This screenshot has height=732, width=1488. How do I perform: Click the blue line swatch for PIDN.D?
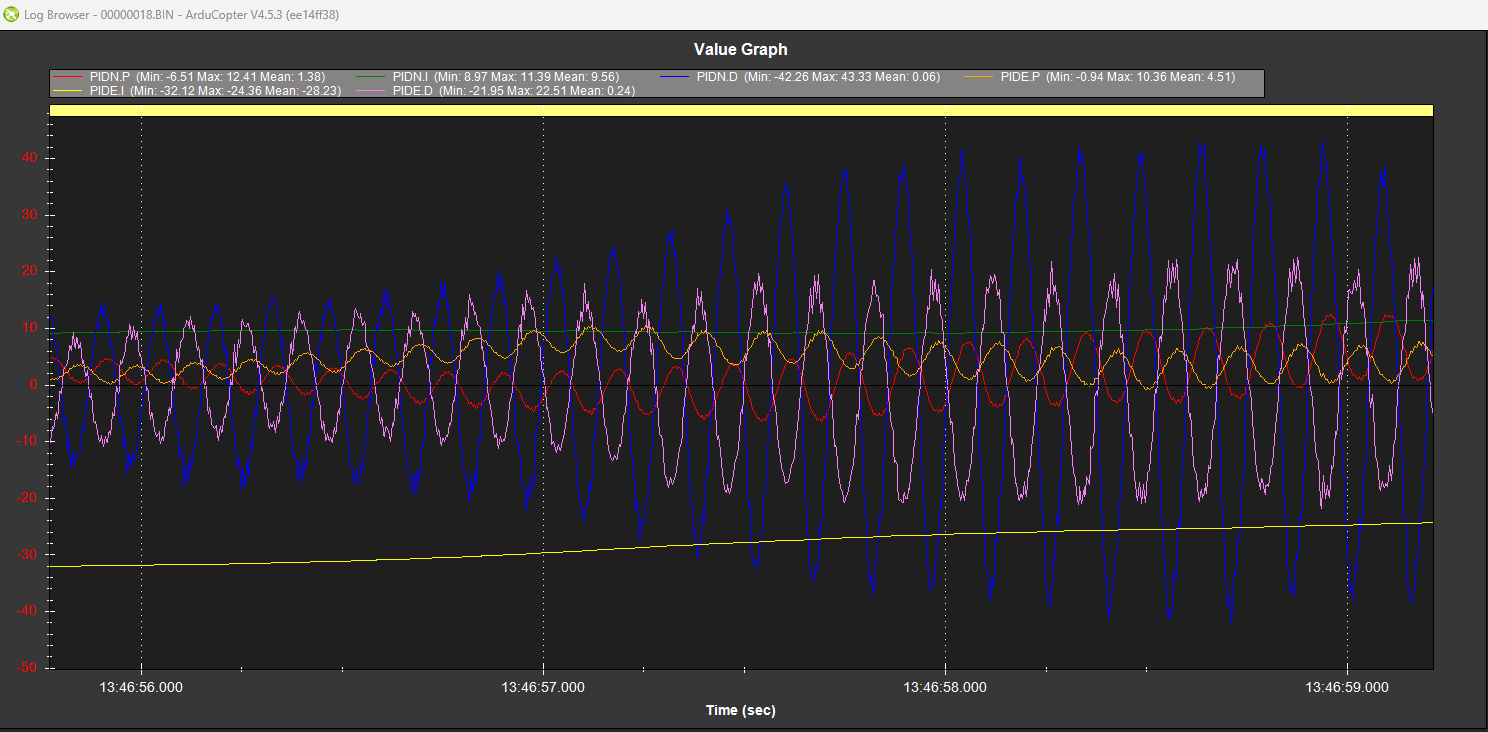(674, 77)
